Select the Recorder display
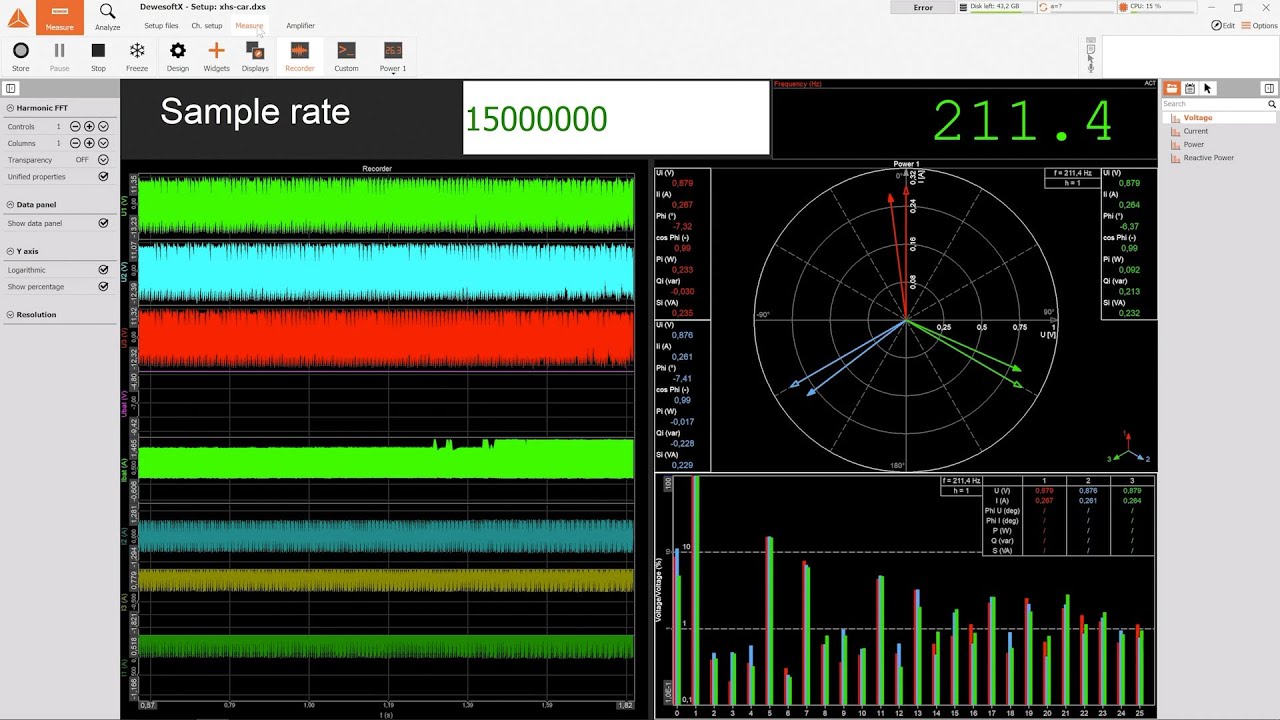This screenshot has height=720, width=1280. click(299, 56)
